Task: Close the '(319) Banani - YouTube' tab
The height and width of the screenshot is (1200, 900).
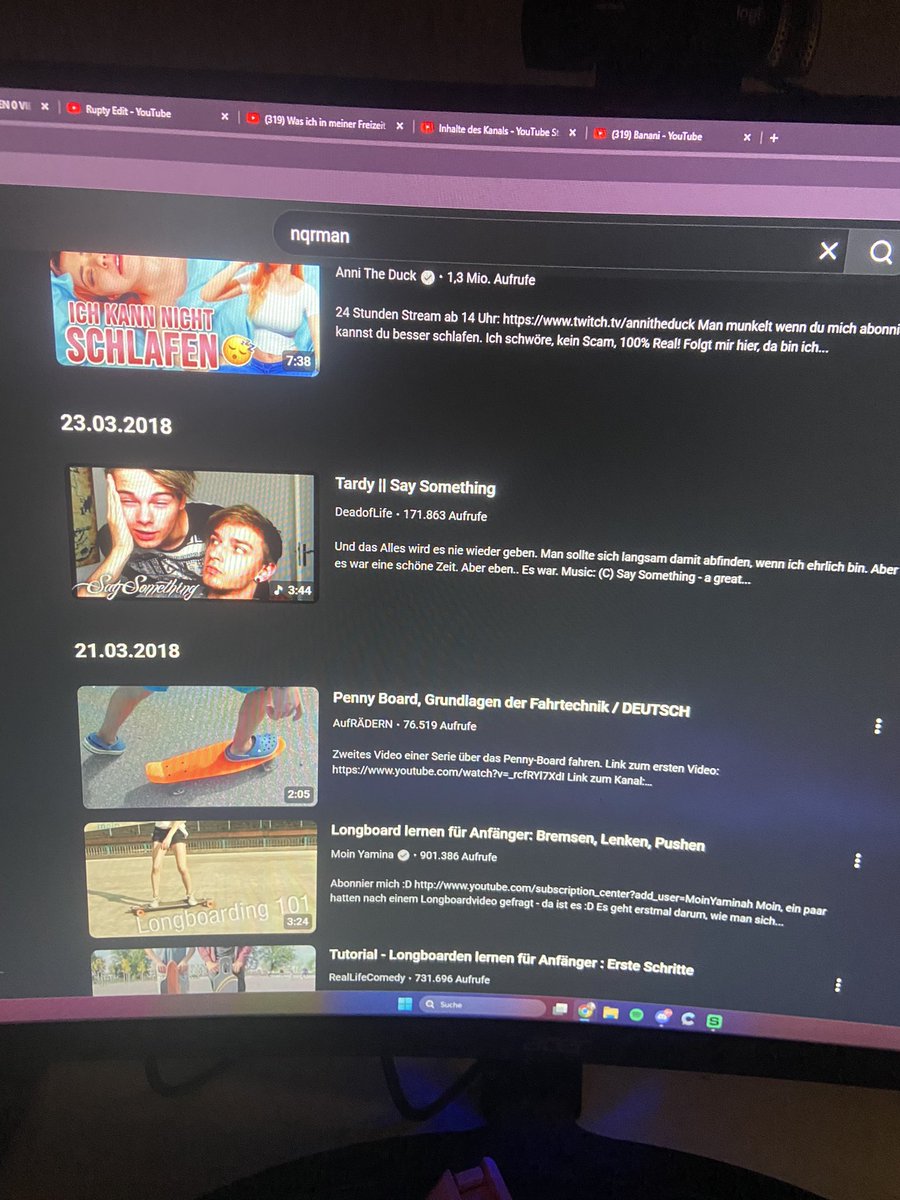Action: pyautogui.click(x=746, y=138)
